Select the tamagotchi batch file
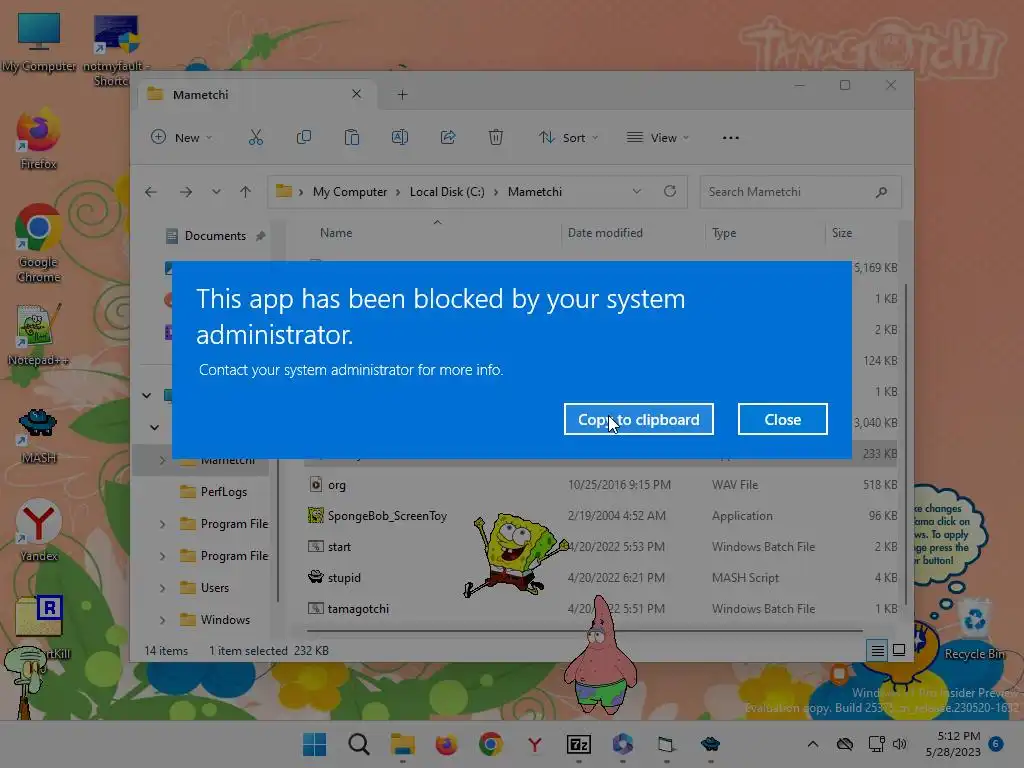The image size is (1024, 768). (601, 609)
